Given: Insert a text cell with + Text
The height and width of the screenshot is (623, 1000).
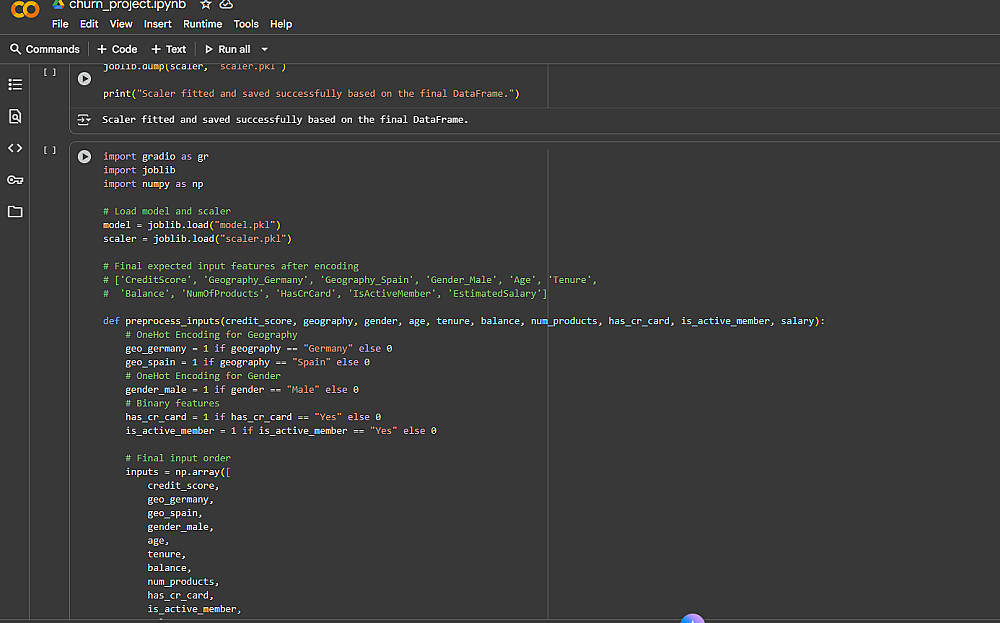Looking at the screenshot, I should [169, 49].
